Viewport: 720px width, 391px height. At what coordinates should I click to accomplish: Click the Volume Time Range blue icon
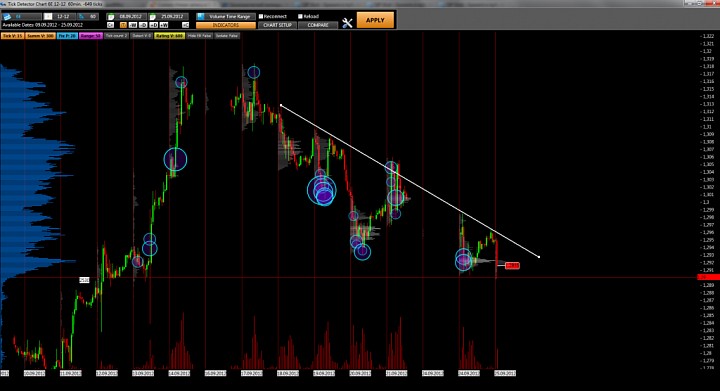pyautogui.click(x=200, y=16)
